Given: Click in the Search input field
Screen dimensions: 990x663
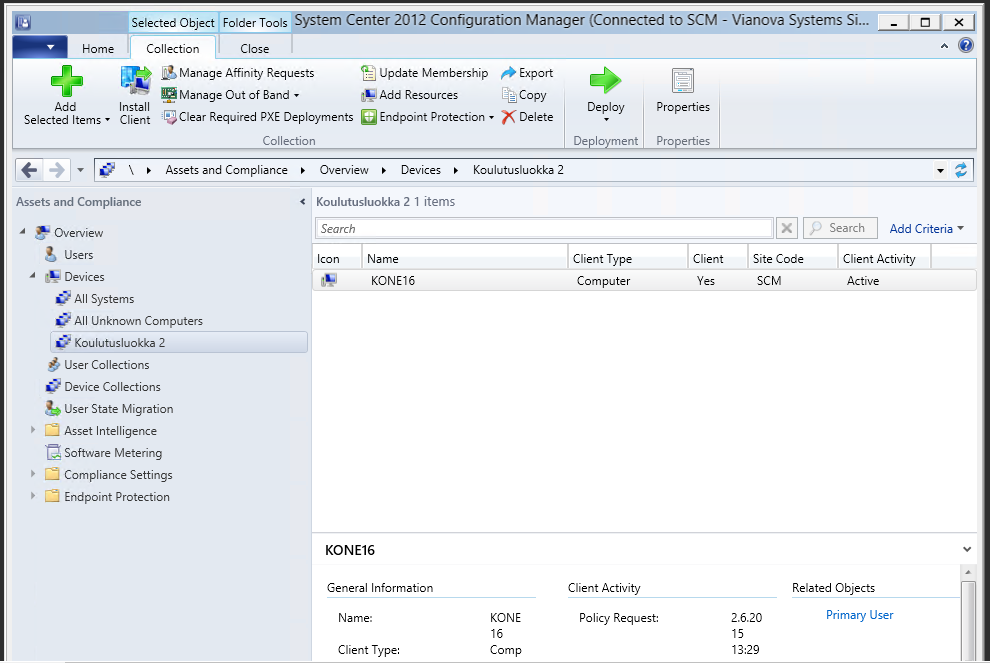Looking at the screenshot, I should tap(544, 229).
